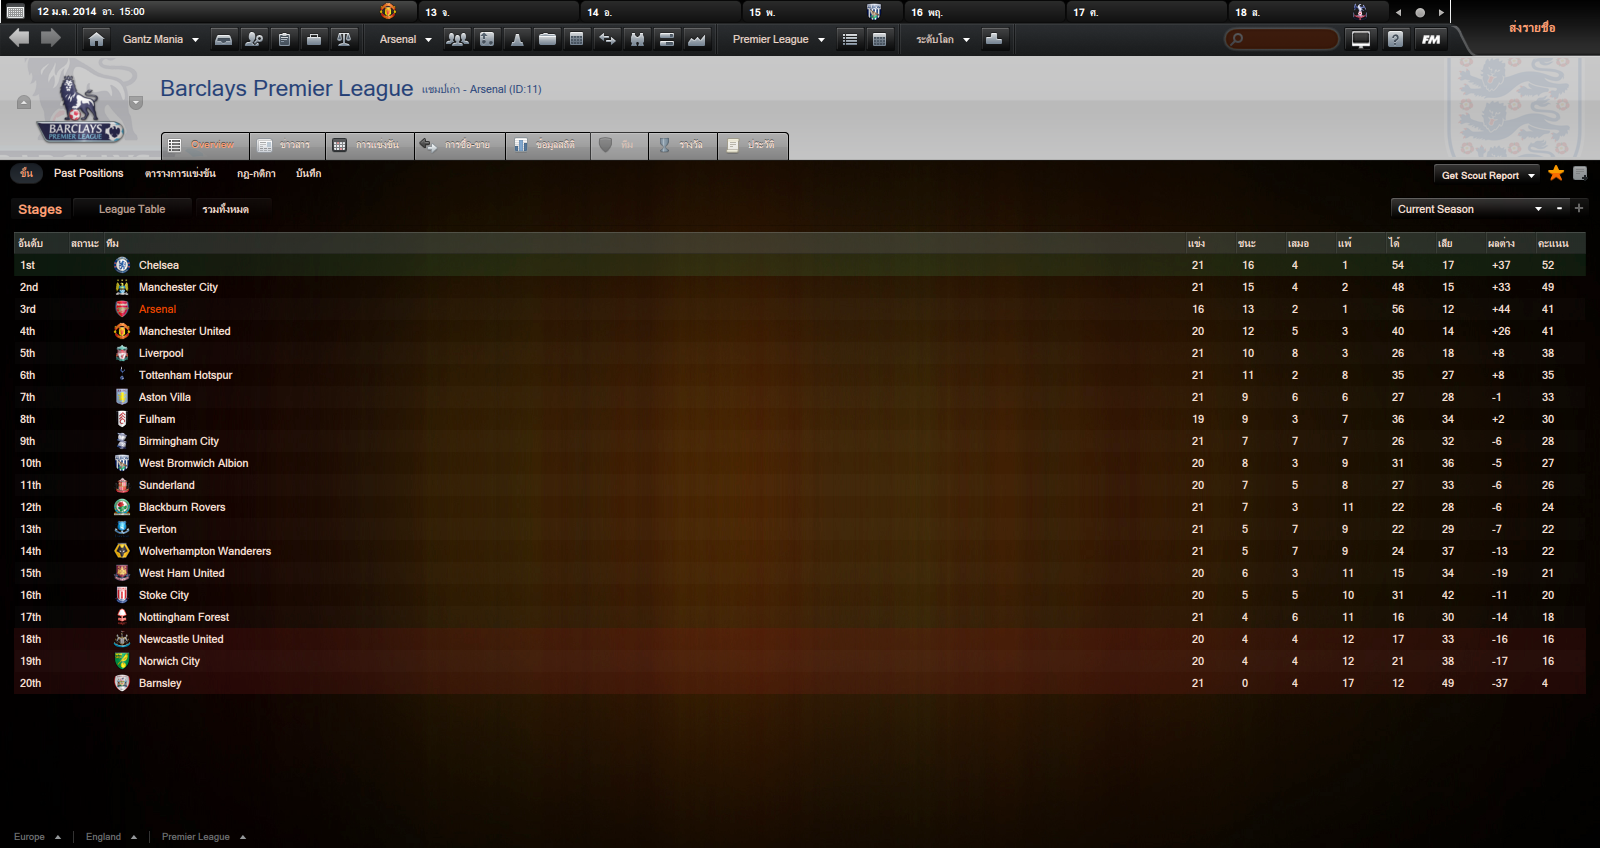
Task: Open the briefcase jobs icon
Action: tap(314, 39)
